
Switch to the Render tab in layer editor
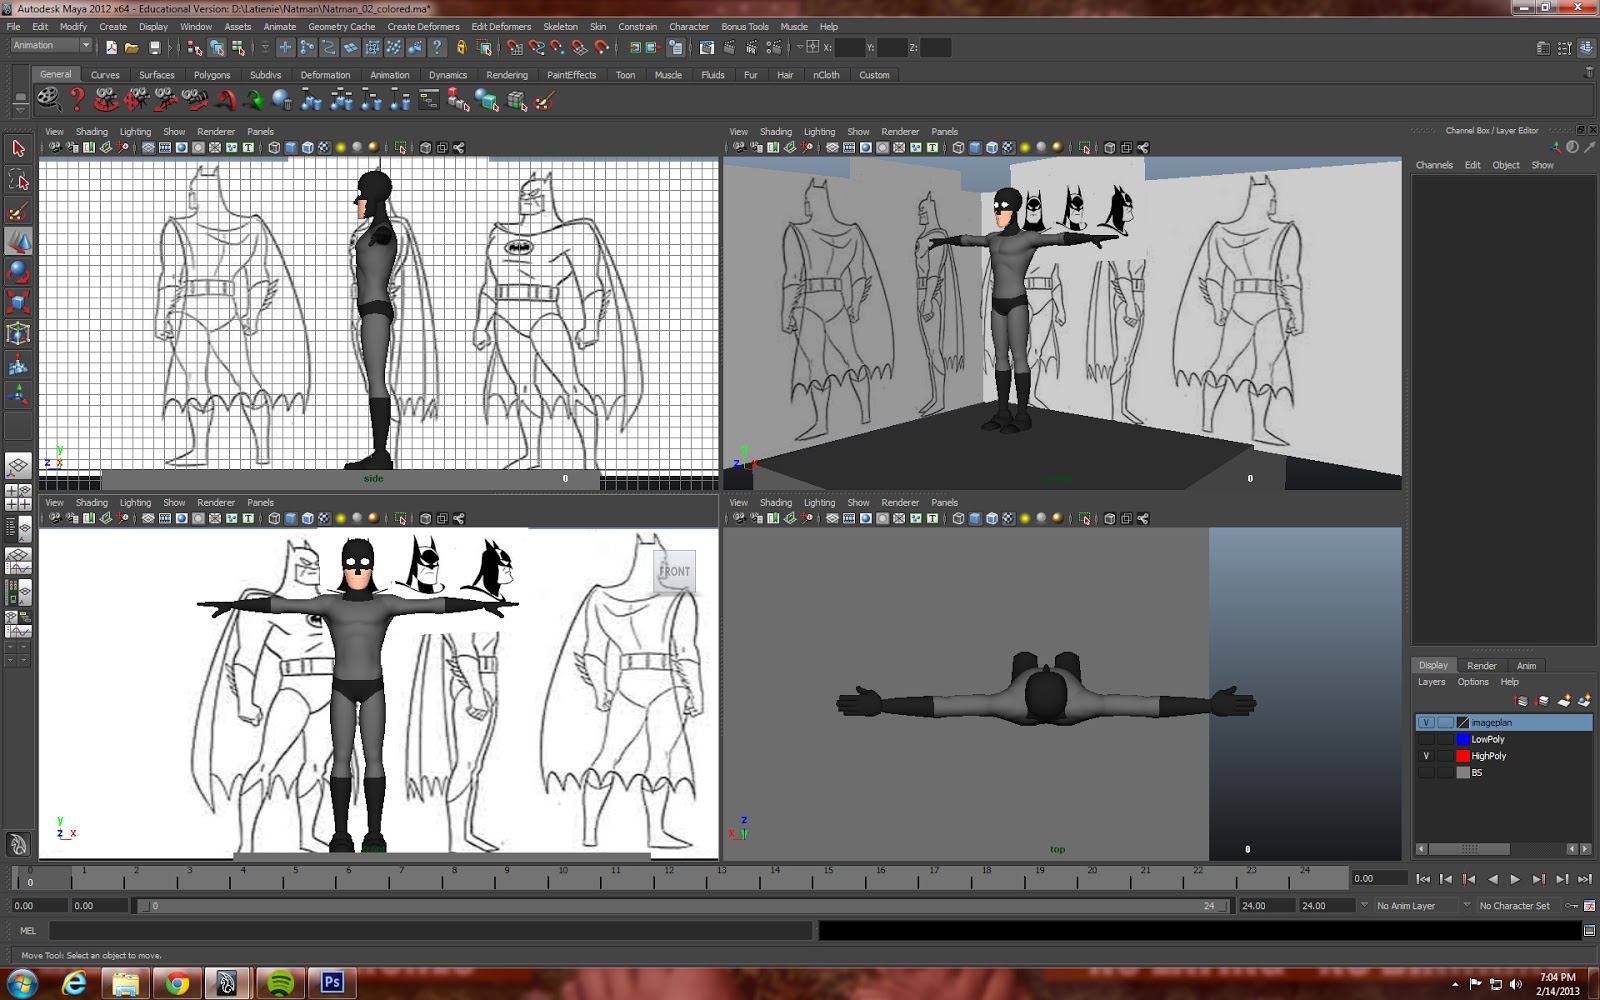pos(1482,665)
